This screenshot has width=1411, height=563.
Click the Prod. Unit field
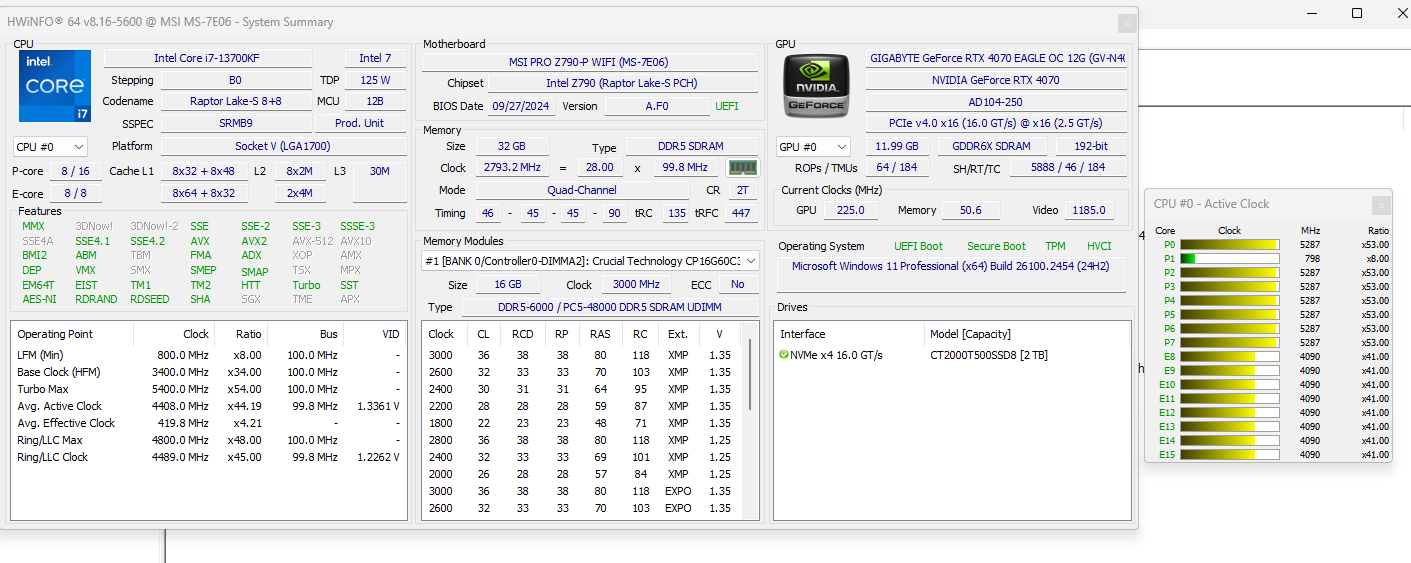[x=360, y=123]
